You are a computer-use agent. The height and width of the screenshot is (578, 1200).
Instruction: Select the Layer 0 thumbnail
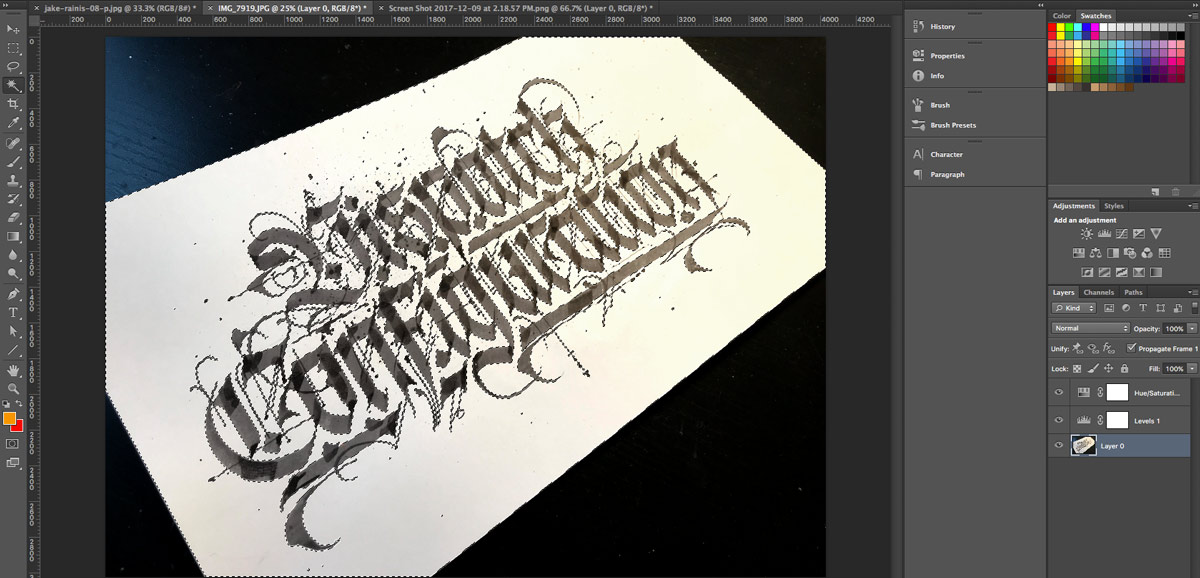tap(1083, 446)
